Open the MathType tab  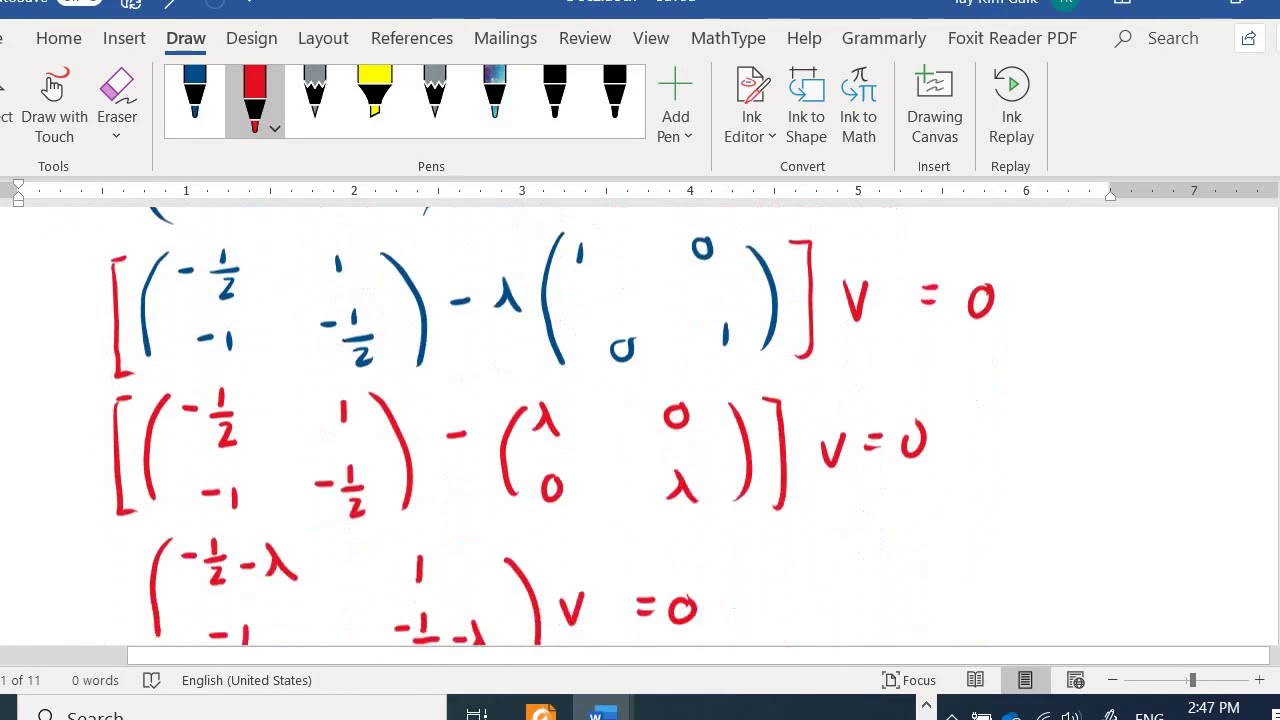tap(728, 38)
